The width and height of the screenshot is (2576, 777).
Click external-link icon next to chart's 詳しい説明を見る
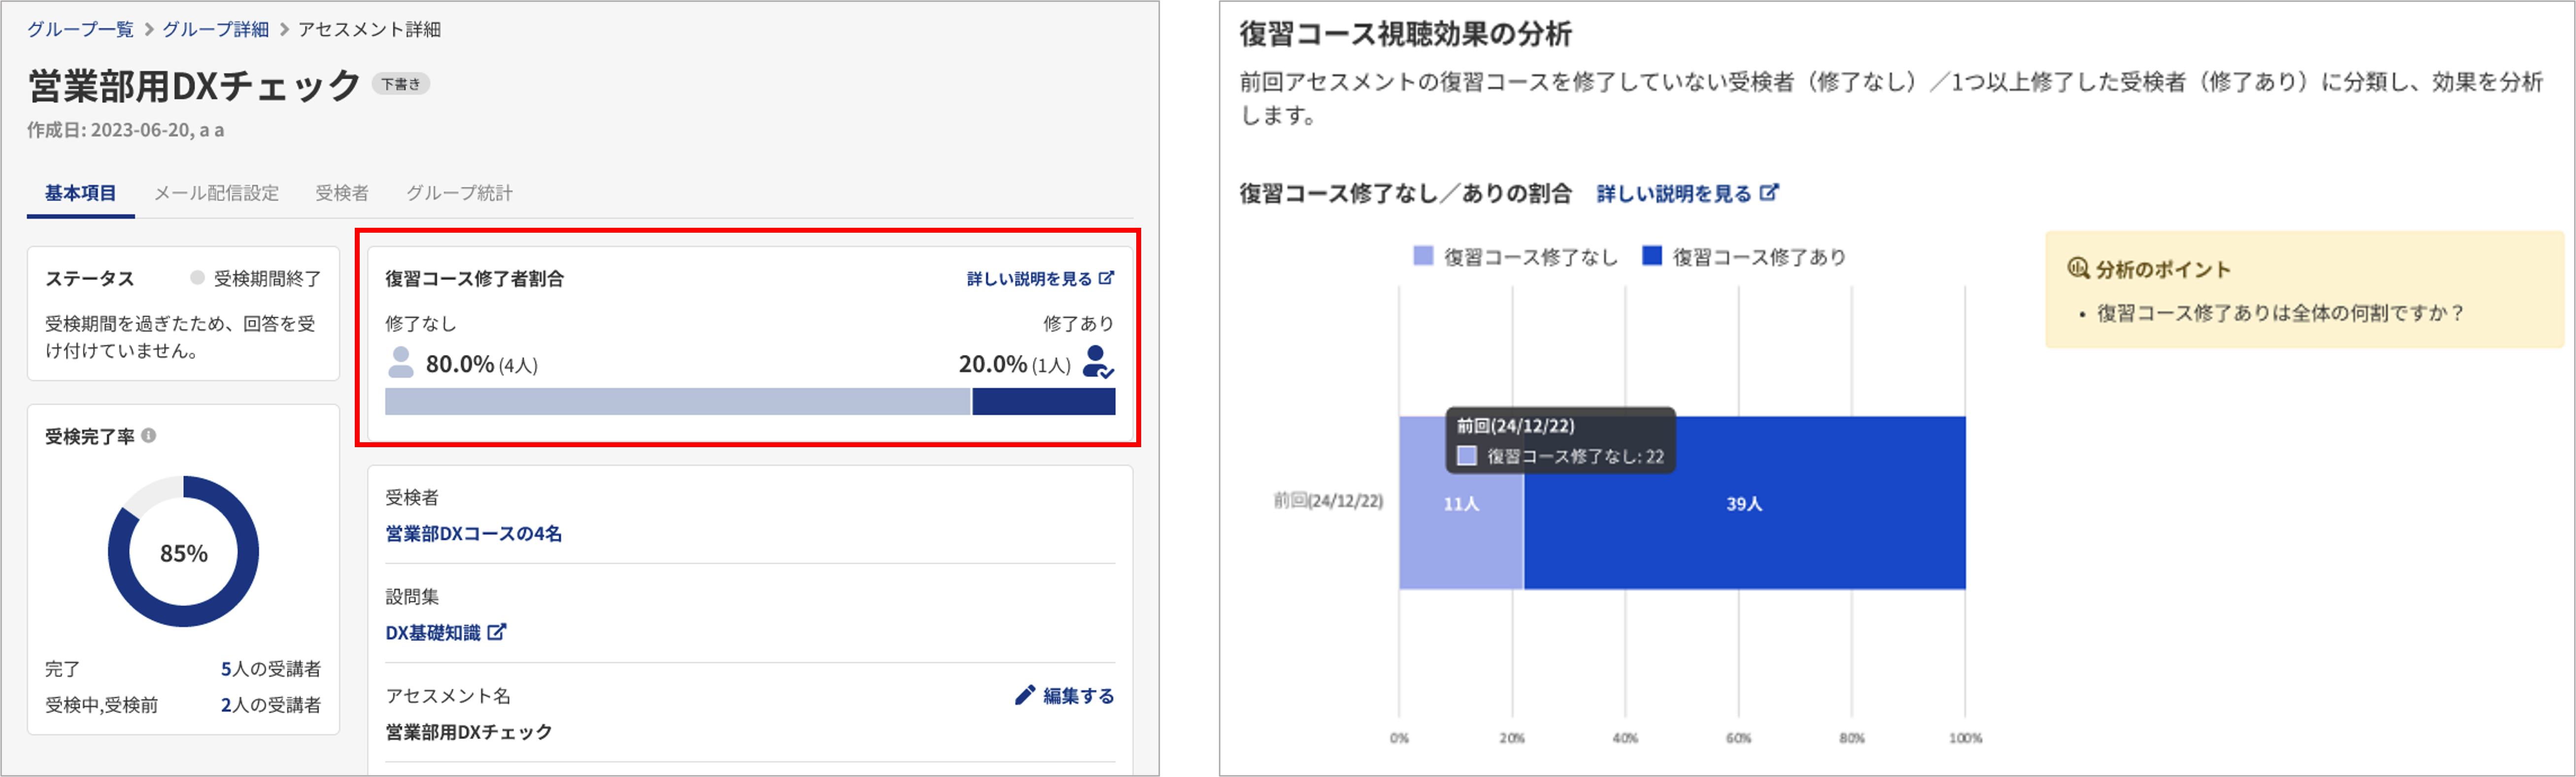(1769, 192)
